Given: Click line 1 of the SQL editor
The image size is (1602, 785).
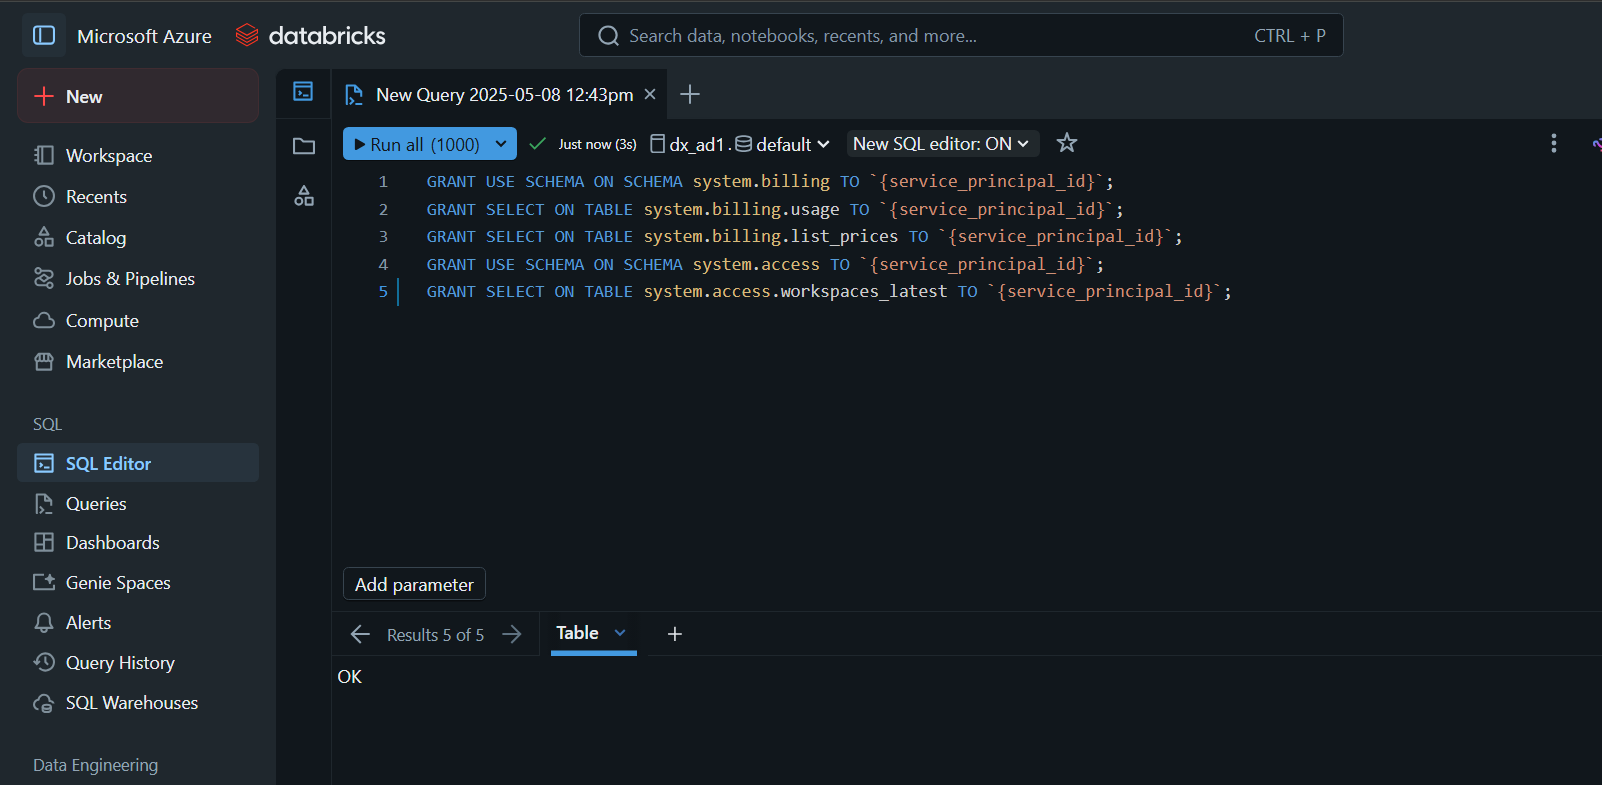Looking at the screenshot, I should pos(770,181).
